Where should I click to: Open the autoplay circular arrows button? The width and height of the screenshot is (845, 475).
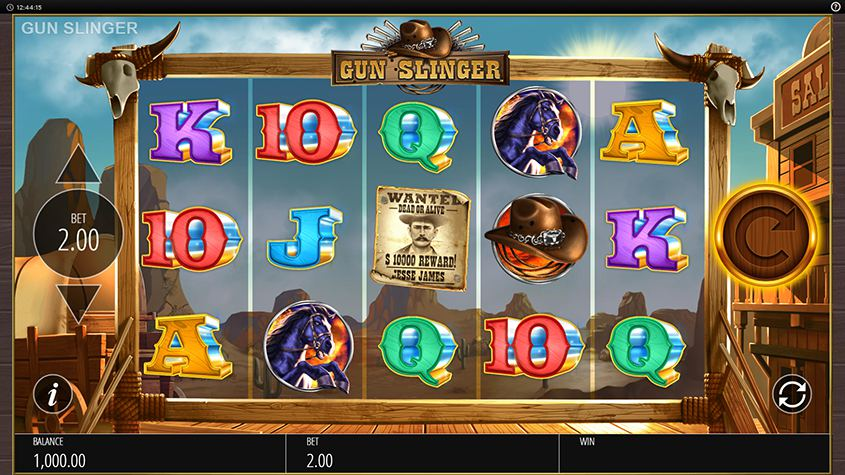[x=792, y=394]
